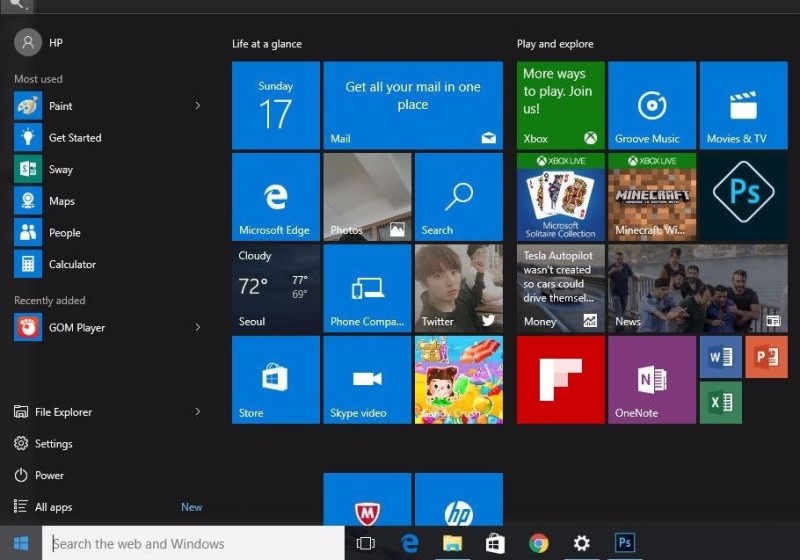Screen dimensions: 800x560
Task: Click HP user account entry
Action: [x=39, y=42]
